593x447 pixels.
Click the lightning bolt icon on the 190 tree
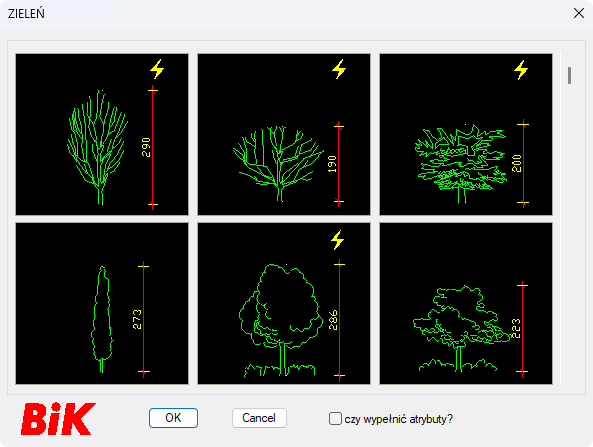(339, 69)
